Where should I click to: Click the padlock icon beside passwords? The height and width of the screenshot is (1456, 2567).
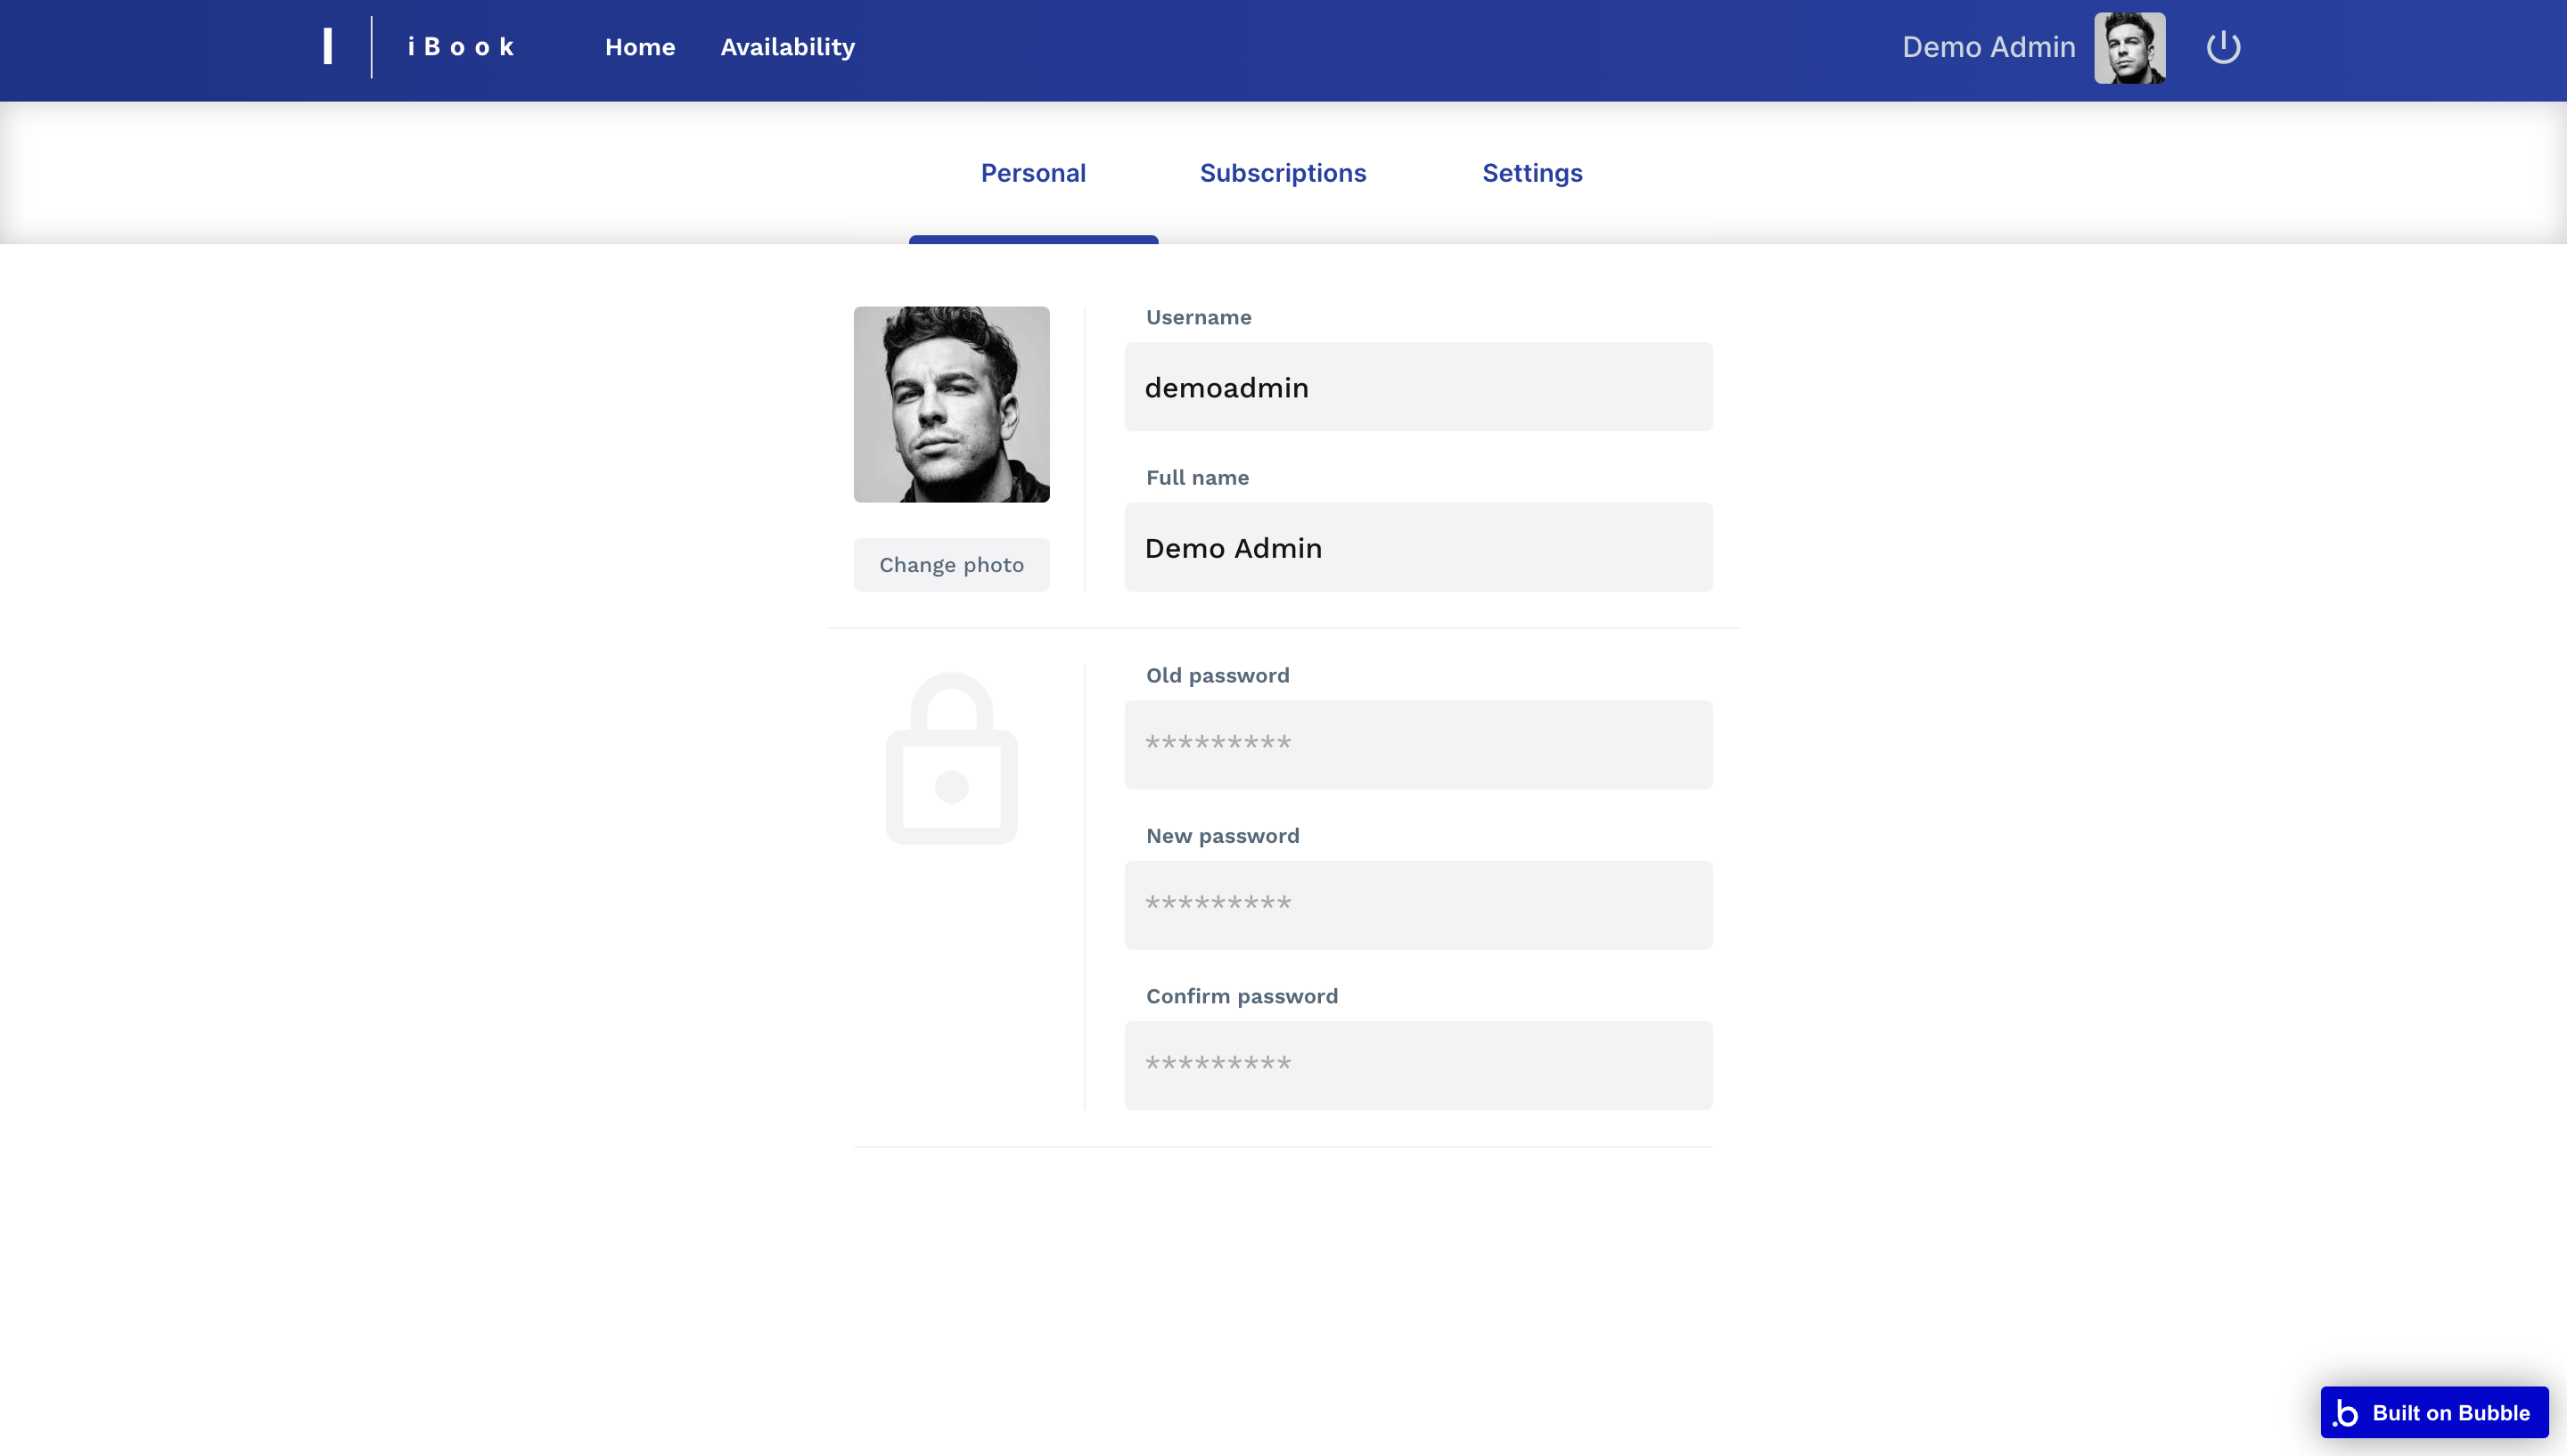951,759
